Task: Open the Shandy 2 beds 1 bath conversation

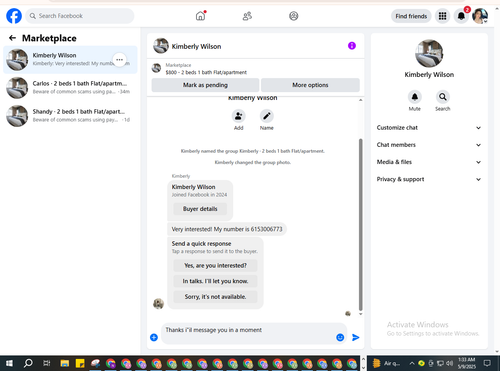Action: (70, 116)
